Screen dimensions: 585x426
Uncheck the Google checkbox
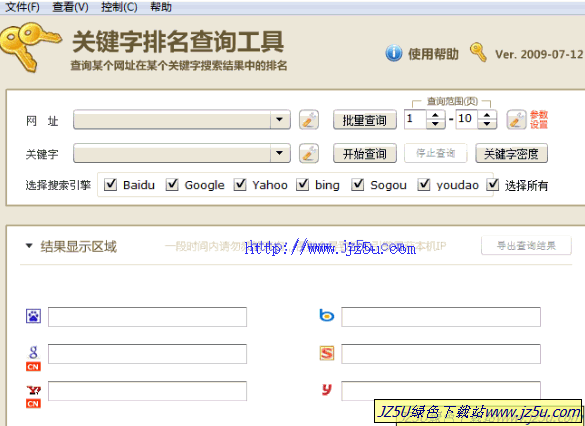pos(172,184)
